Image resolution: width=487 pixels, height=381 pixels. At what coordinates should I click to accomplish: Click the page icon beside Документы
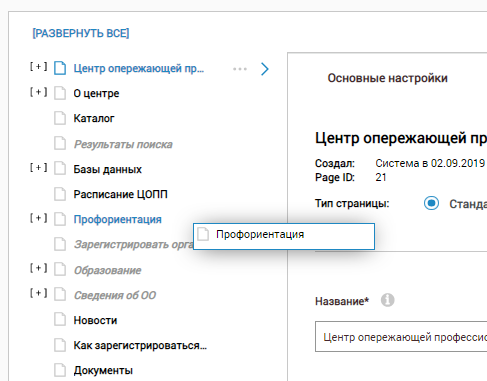point(60,370)
